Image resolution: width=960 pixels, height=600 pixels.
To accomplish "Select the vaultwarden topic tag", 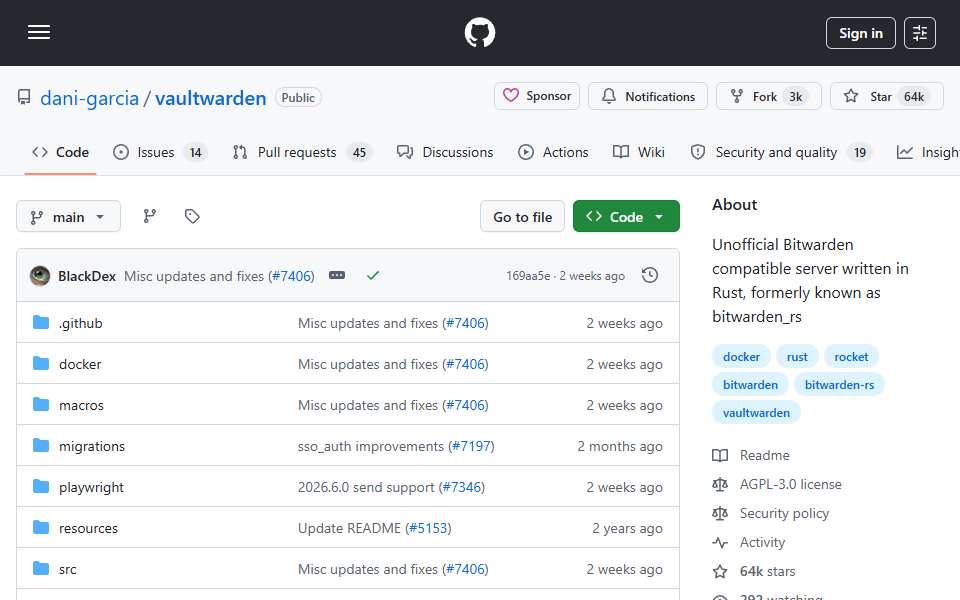I will tap(756, 413).
